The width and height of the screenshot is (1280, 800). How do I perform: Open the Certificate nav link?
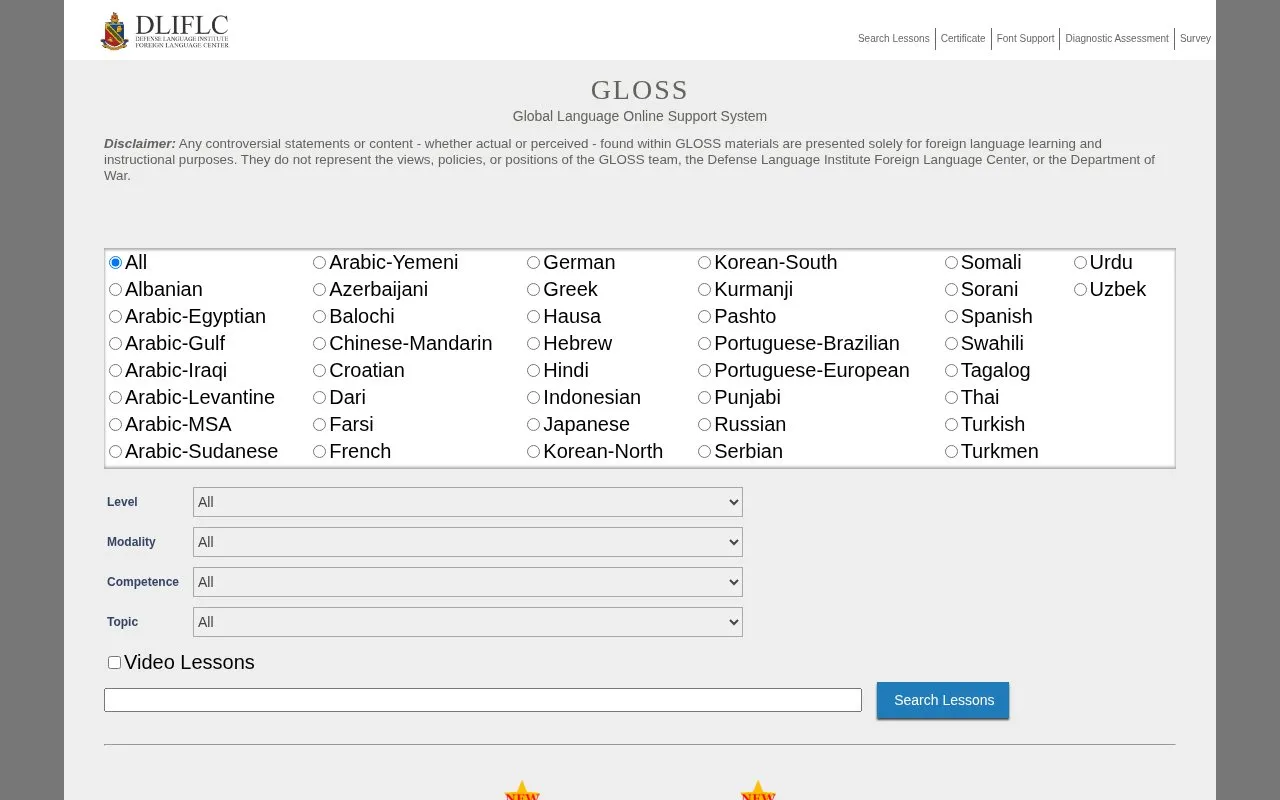coord(963,39)
